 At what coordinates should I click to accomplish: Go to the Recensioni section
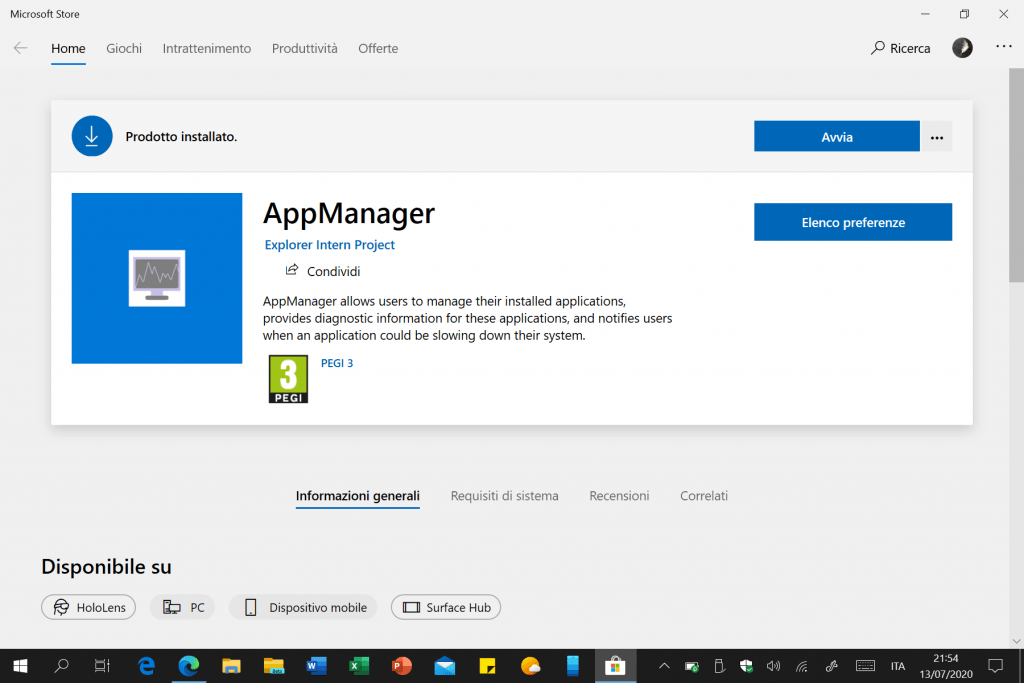(x=619, y=496)
